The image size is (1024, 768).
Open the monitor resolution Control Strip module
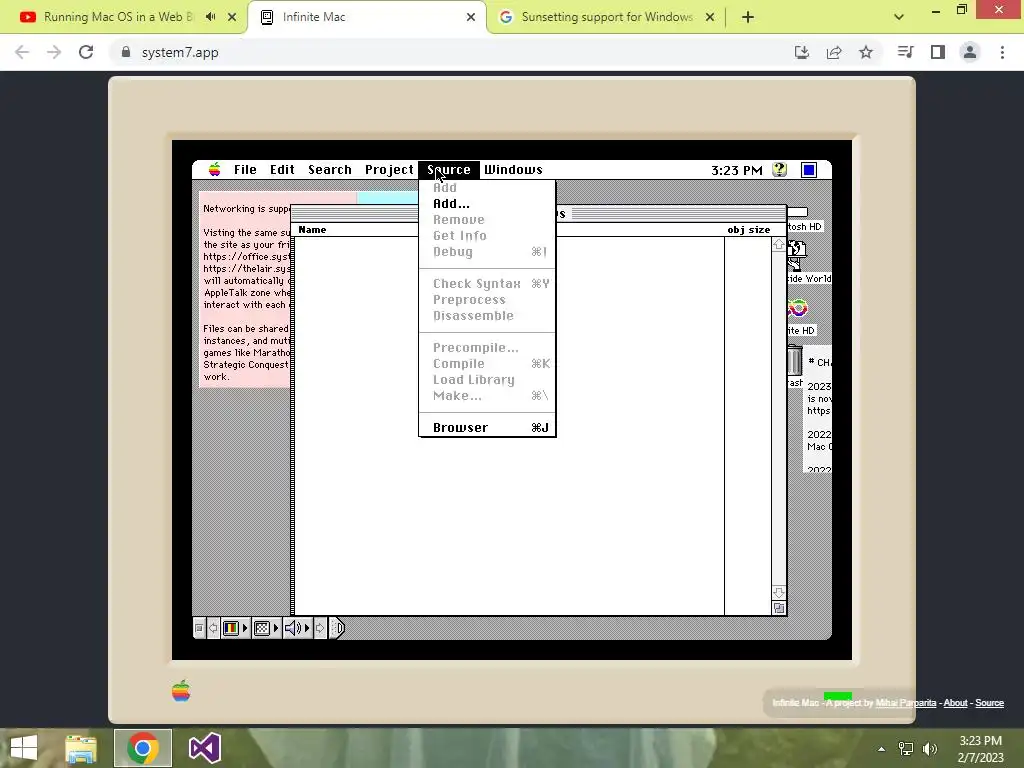point(266,628)
